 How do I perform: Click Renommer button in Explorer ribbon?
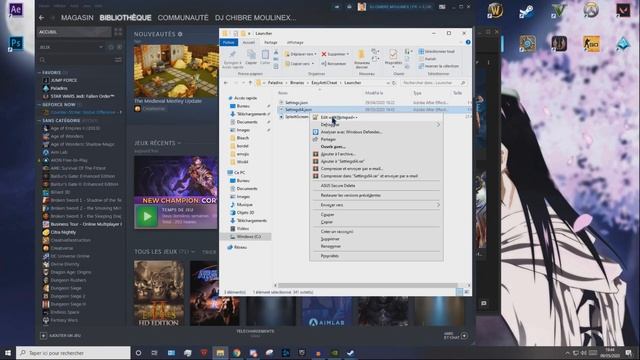click(x=333, y=64)
